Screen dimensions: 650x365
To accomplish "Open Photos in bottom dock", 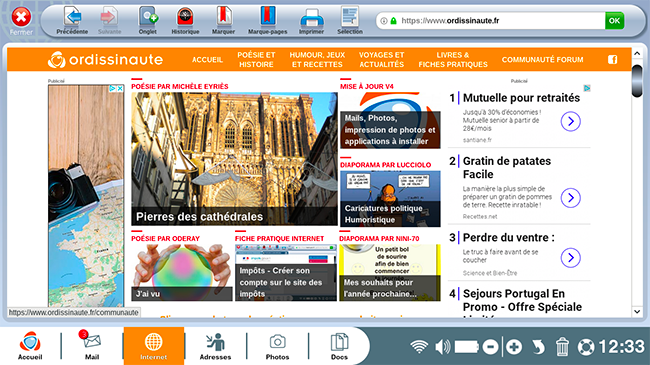I will [277, 346].
